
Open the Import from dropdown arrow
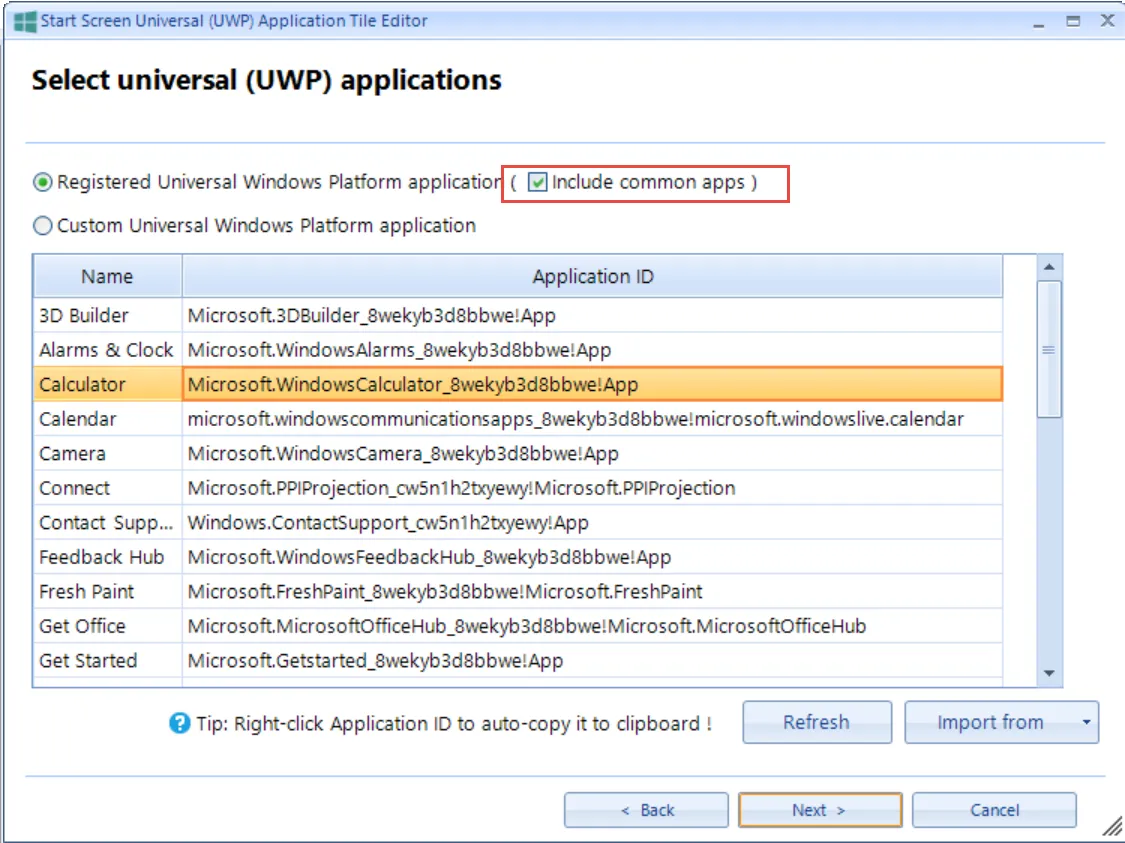1086,722
